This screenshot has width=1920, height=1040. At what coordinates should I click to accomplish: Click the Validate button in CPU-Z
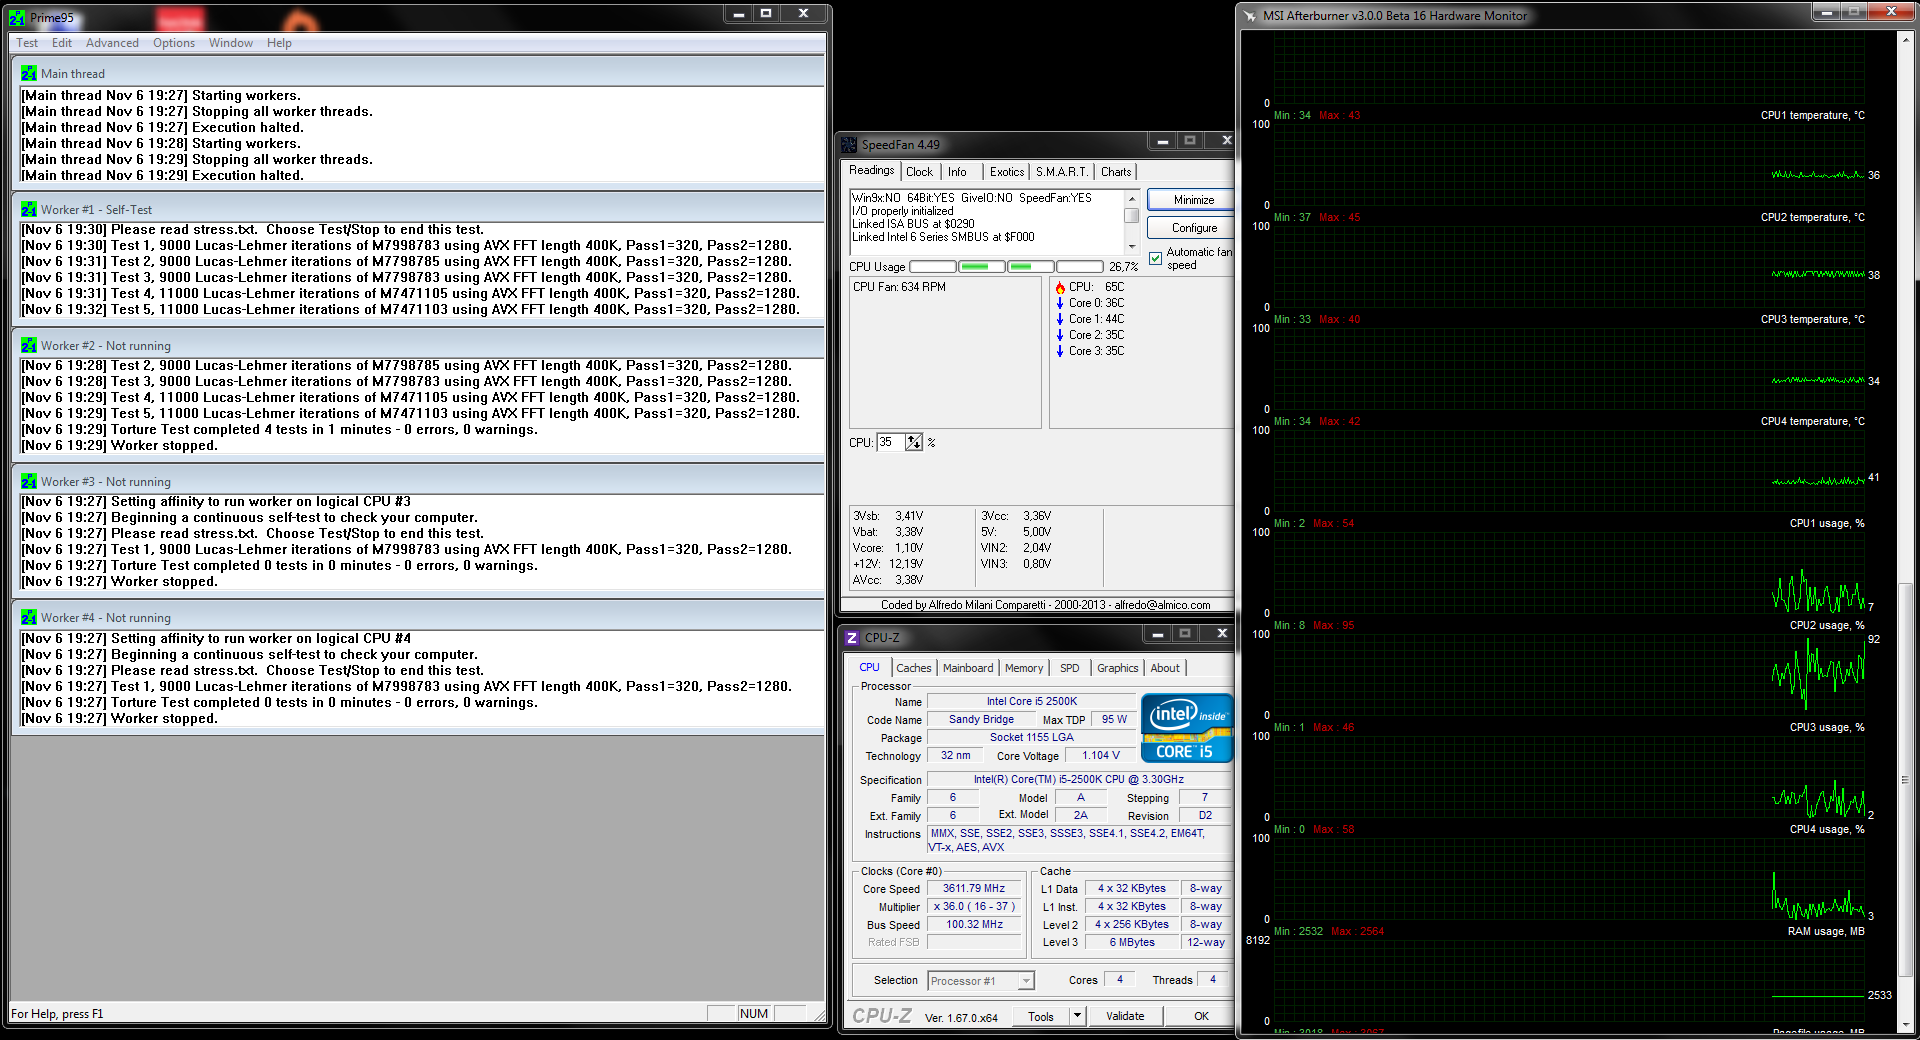1125,1016
